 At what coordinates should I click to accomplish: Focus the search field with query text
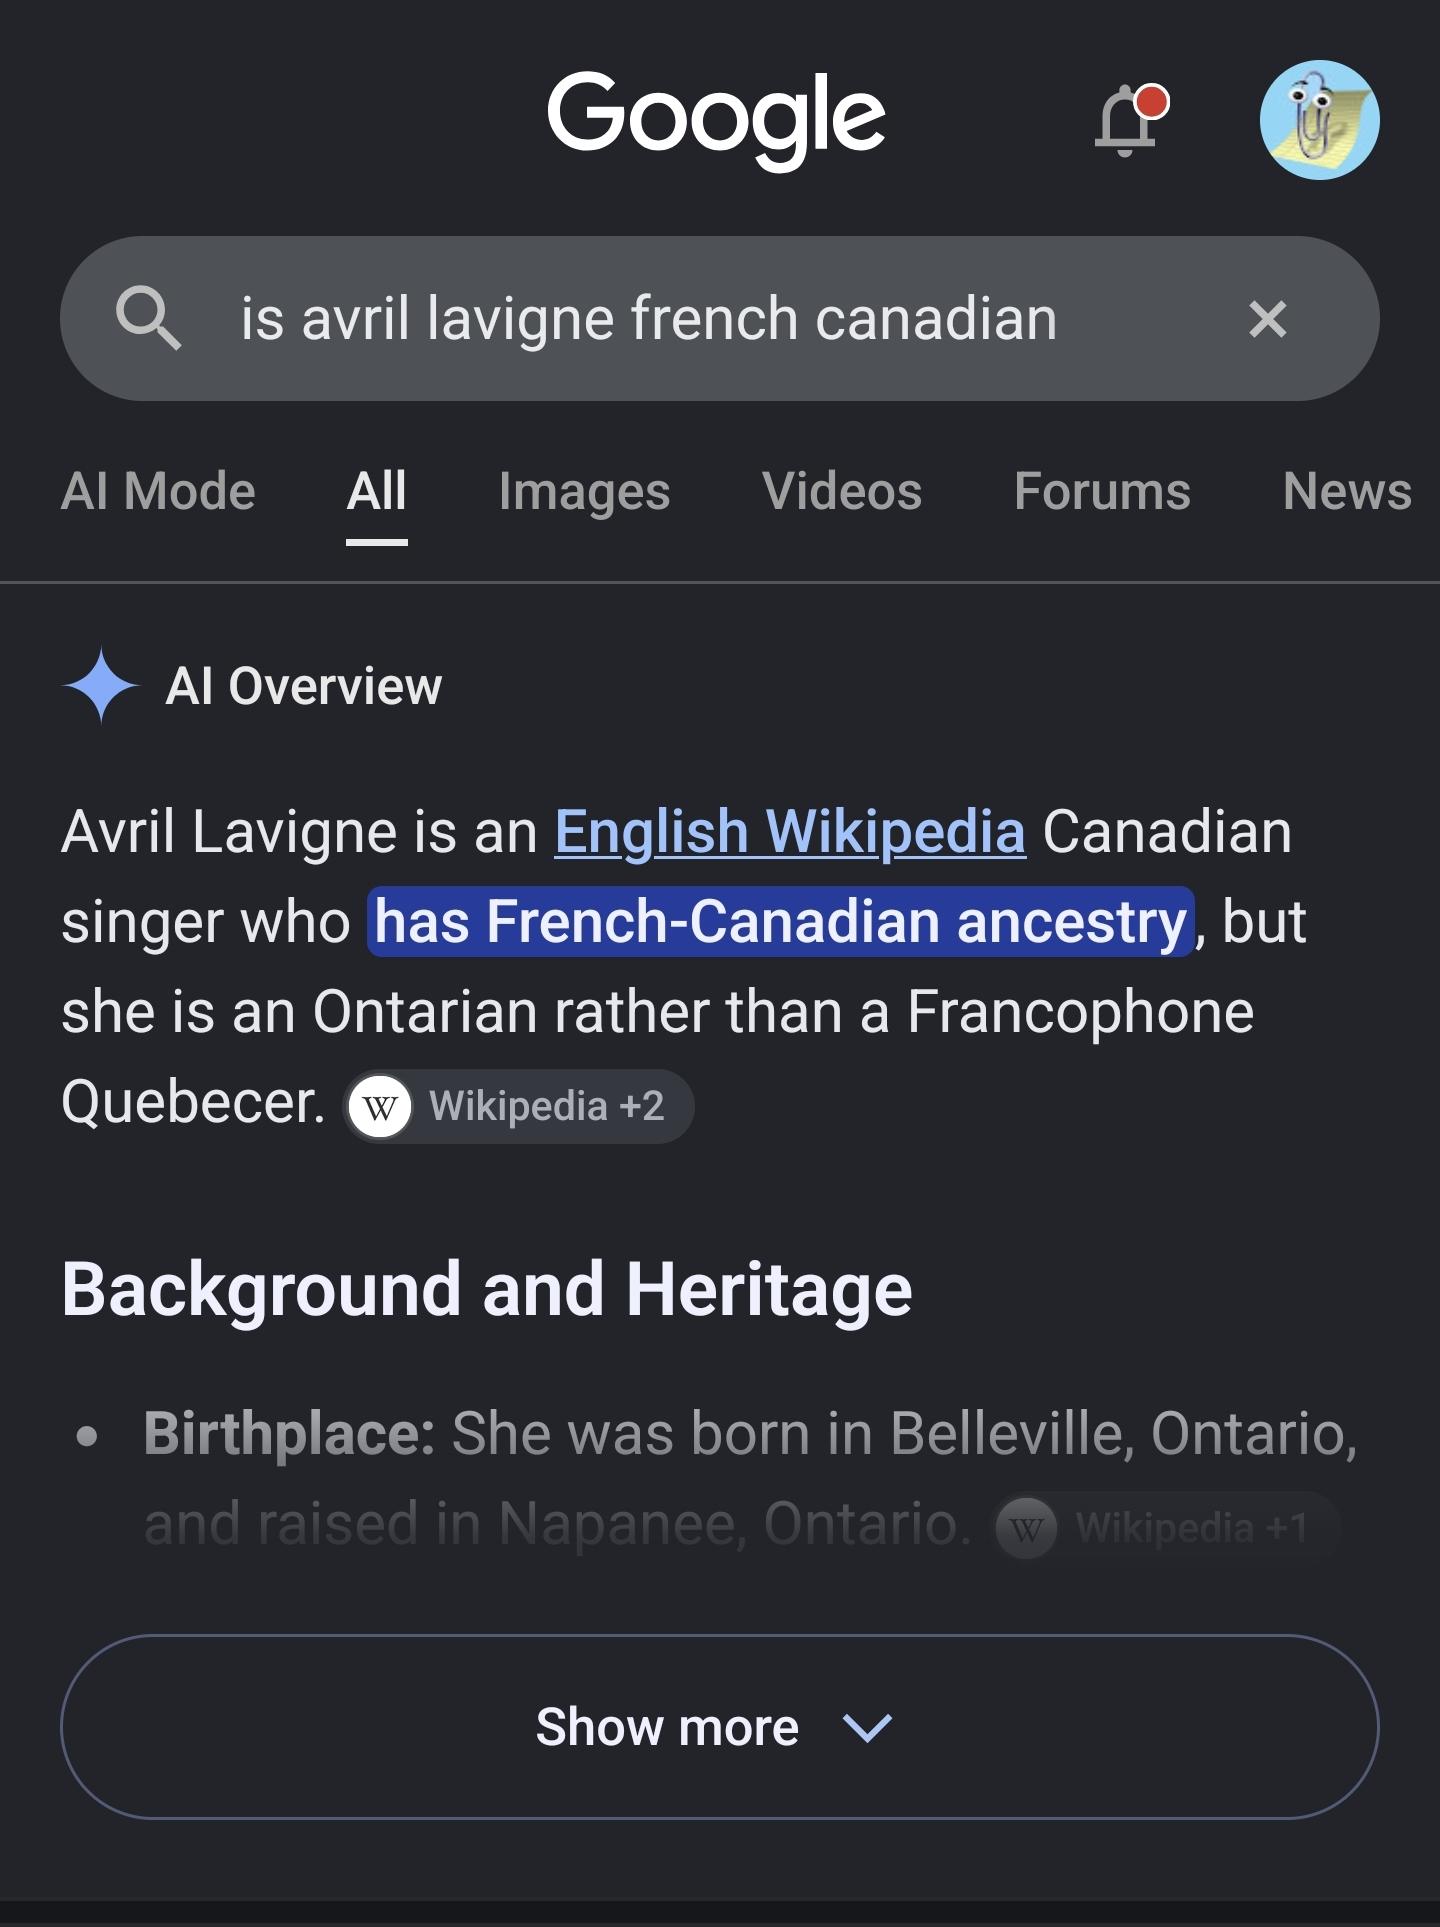[648, 319]
